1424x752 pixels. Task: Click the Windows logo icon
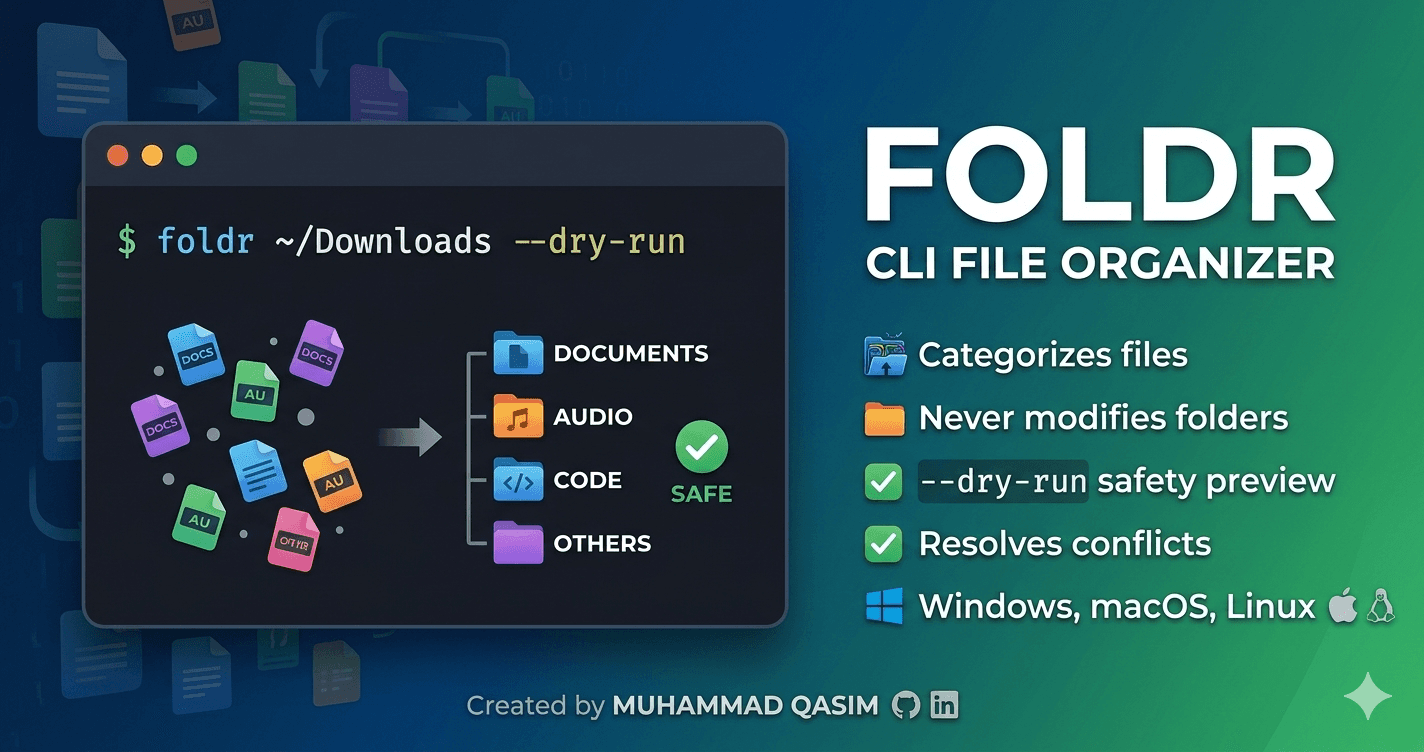click(x=884, y=607)
